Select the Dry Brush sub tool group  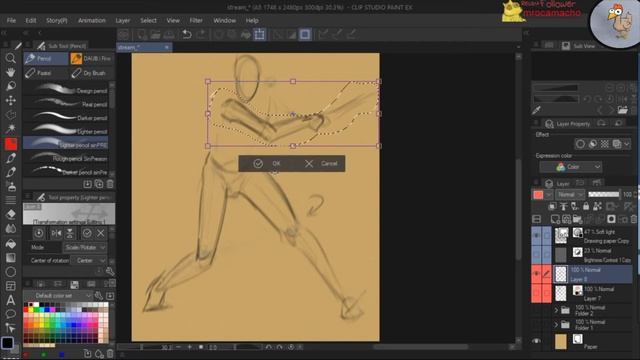pyautogui.click(x=92, y=73)
